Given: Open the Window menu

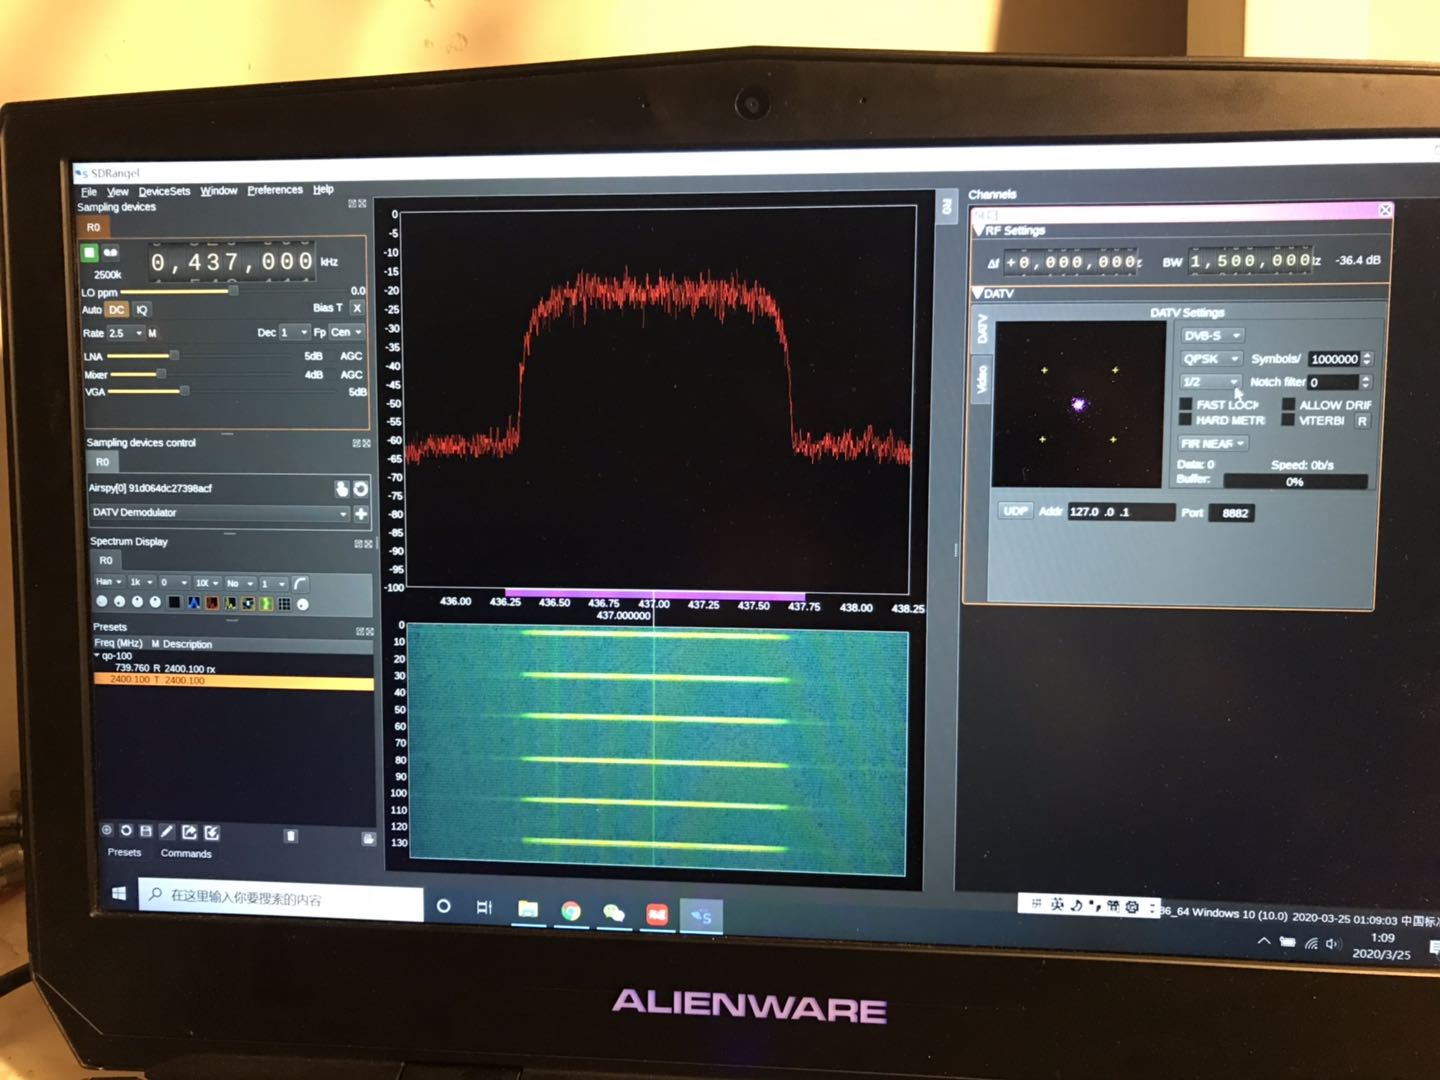Looking at the screenshot, I should pyautogui.click(x=219, y=190).
